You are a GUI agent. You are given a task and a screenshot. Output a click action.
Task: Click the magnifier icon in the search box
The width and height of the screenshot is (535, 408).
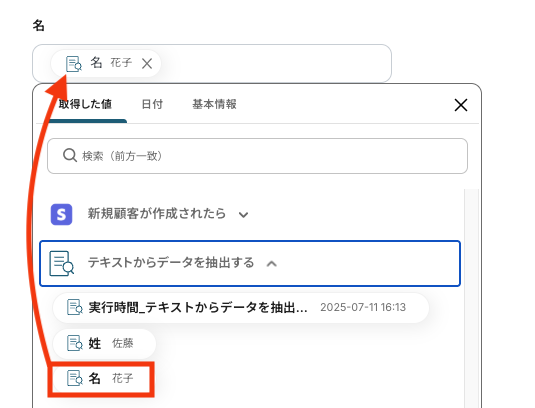pos(70,156)
